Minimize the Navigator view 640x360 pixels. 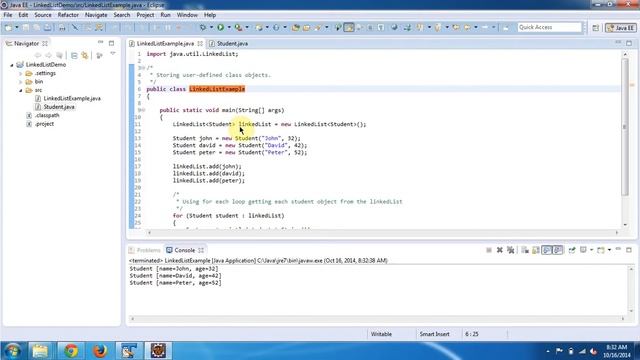(x=100, y=42)
